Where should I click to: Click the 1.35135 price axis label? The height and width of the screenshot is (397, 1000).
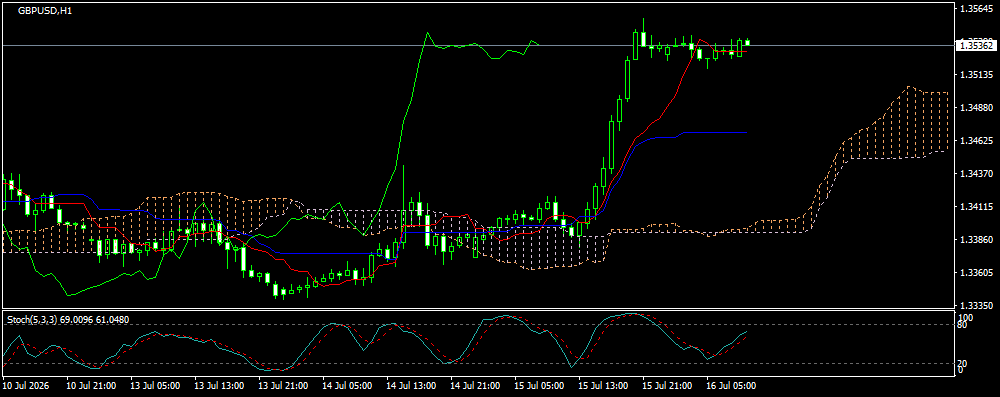(x=976, y=75)
